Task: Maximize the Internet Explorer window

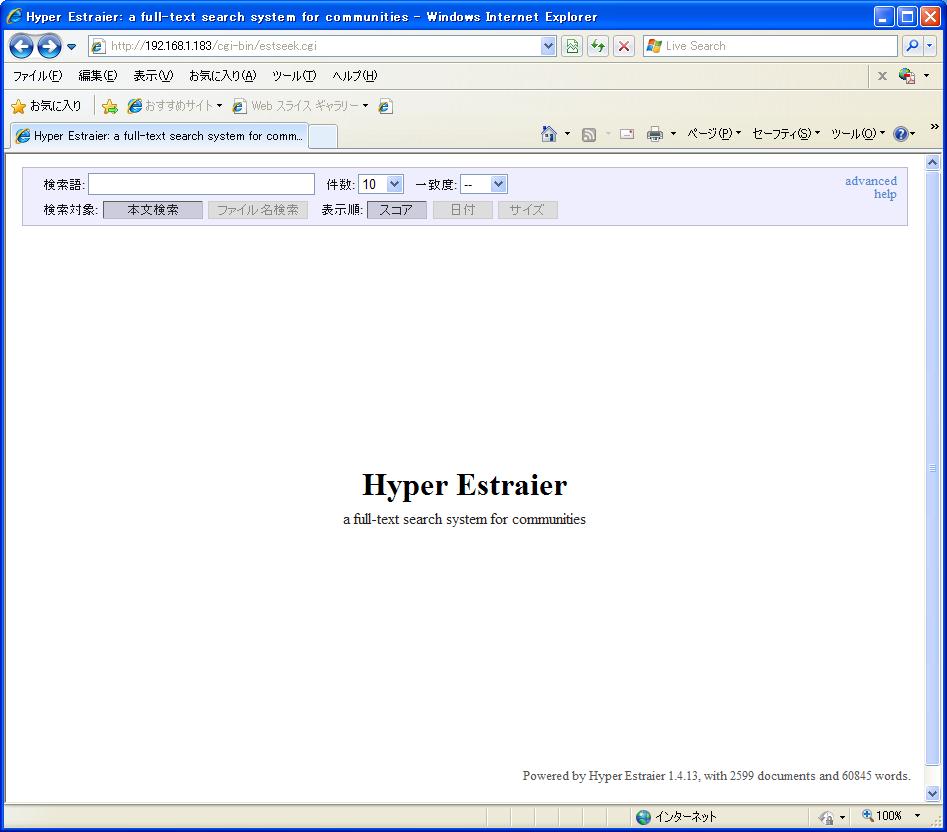Action: pos(907,17)
